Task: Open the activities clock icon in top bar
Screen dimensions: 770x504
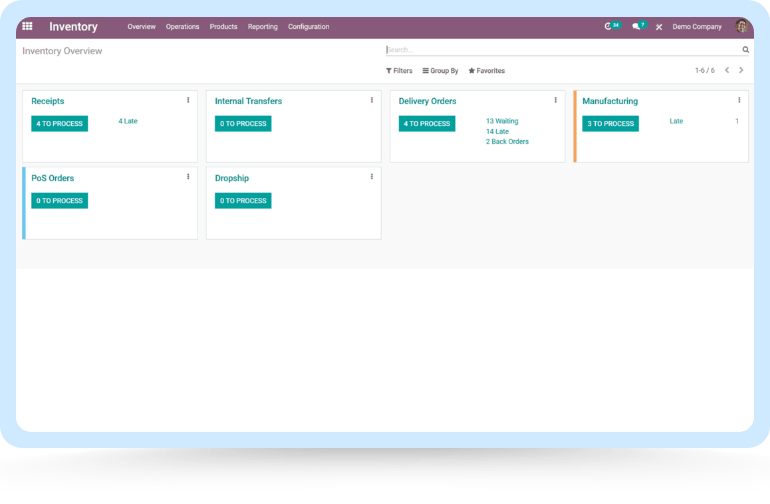Action: click(608, 27)
